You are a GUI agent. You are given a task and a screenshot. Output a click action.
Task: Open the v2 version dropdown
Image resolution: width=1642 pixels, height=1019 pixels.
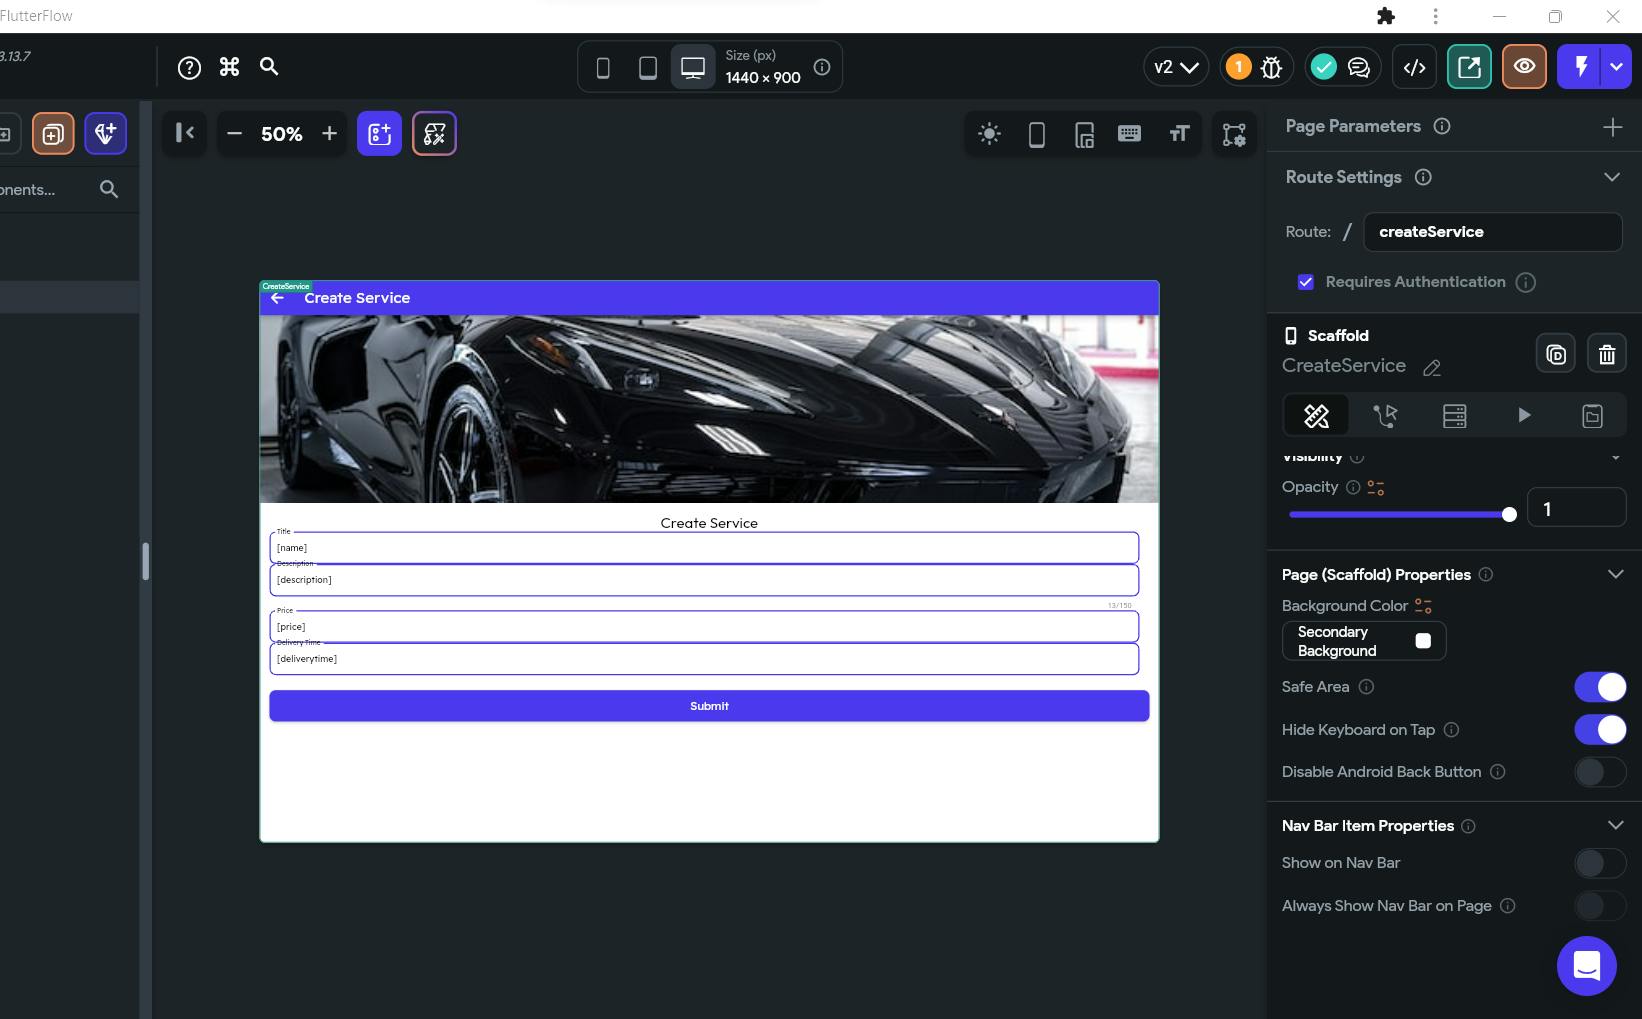(x=1175, y=67)
